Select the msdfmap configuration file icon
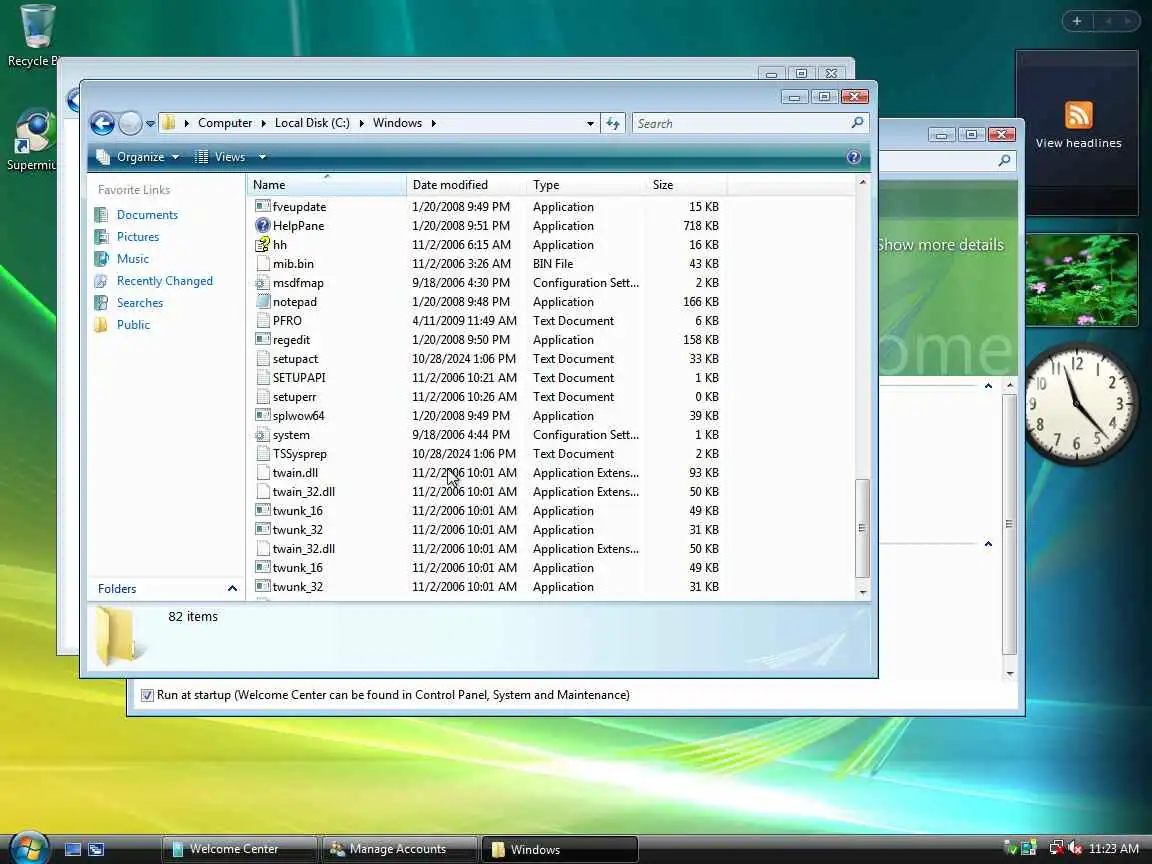This screenshot has height=864, width=1152. coord(262,283)
